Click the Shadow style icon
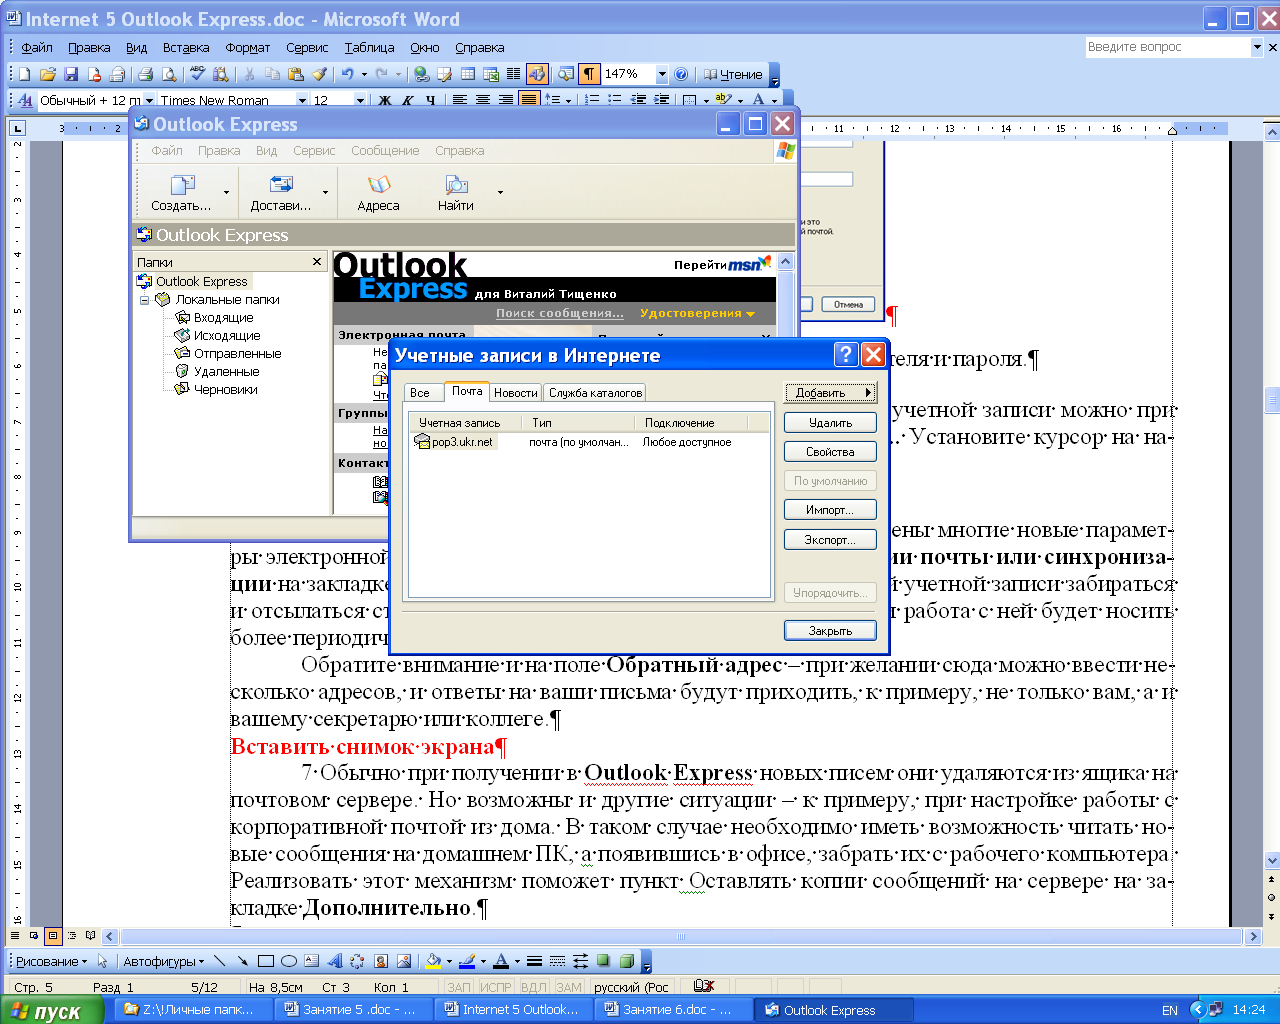Viewport: 1280px width, 1024px height. (603, 961)
